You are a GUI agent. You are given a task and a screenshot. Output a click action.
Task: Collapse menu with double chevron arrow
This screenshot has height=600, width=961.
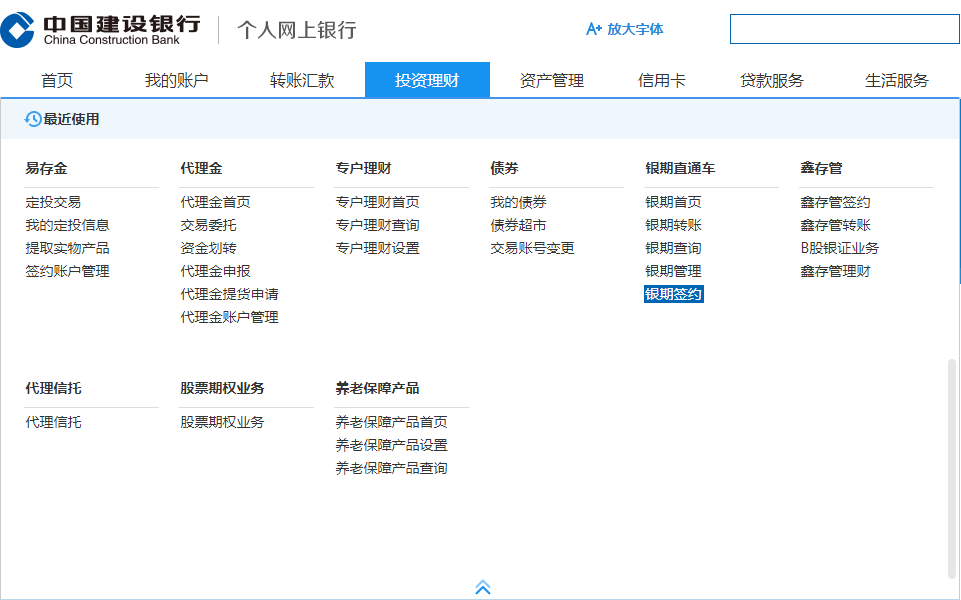coord(483,587)
